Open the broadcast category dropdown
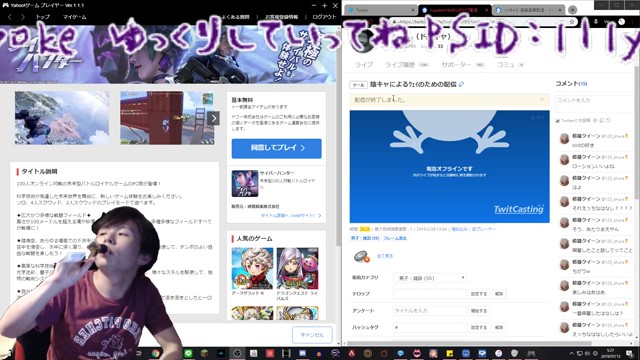640x360 pixels. (430, 278)
